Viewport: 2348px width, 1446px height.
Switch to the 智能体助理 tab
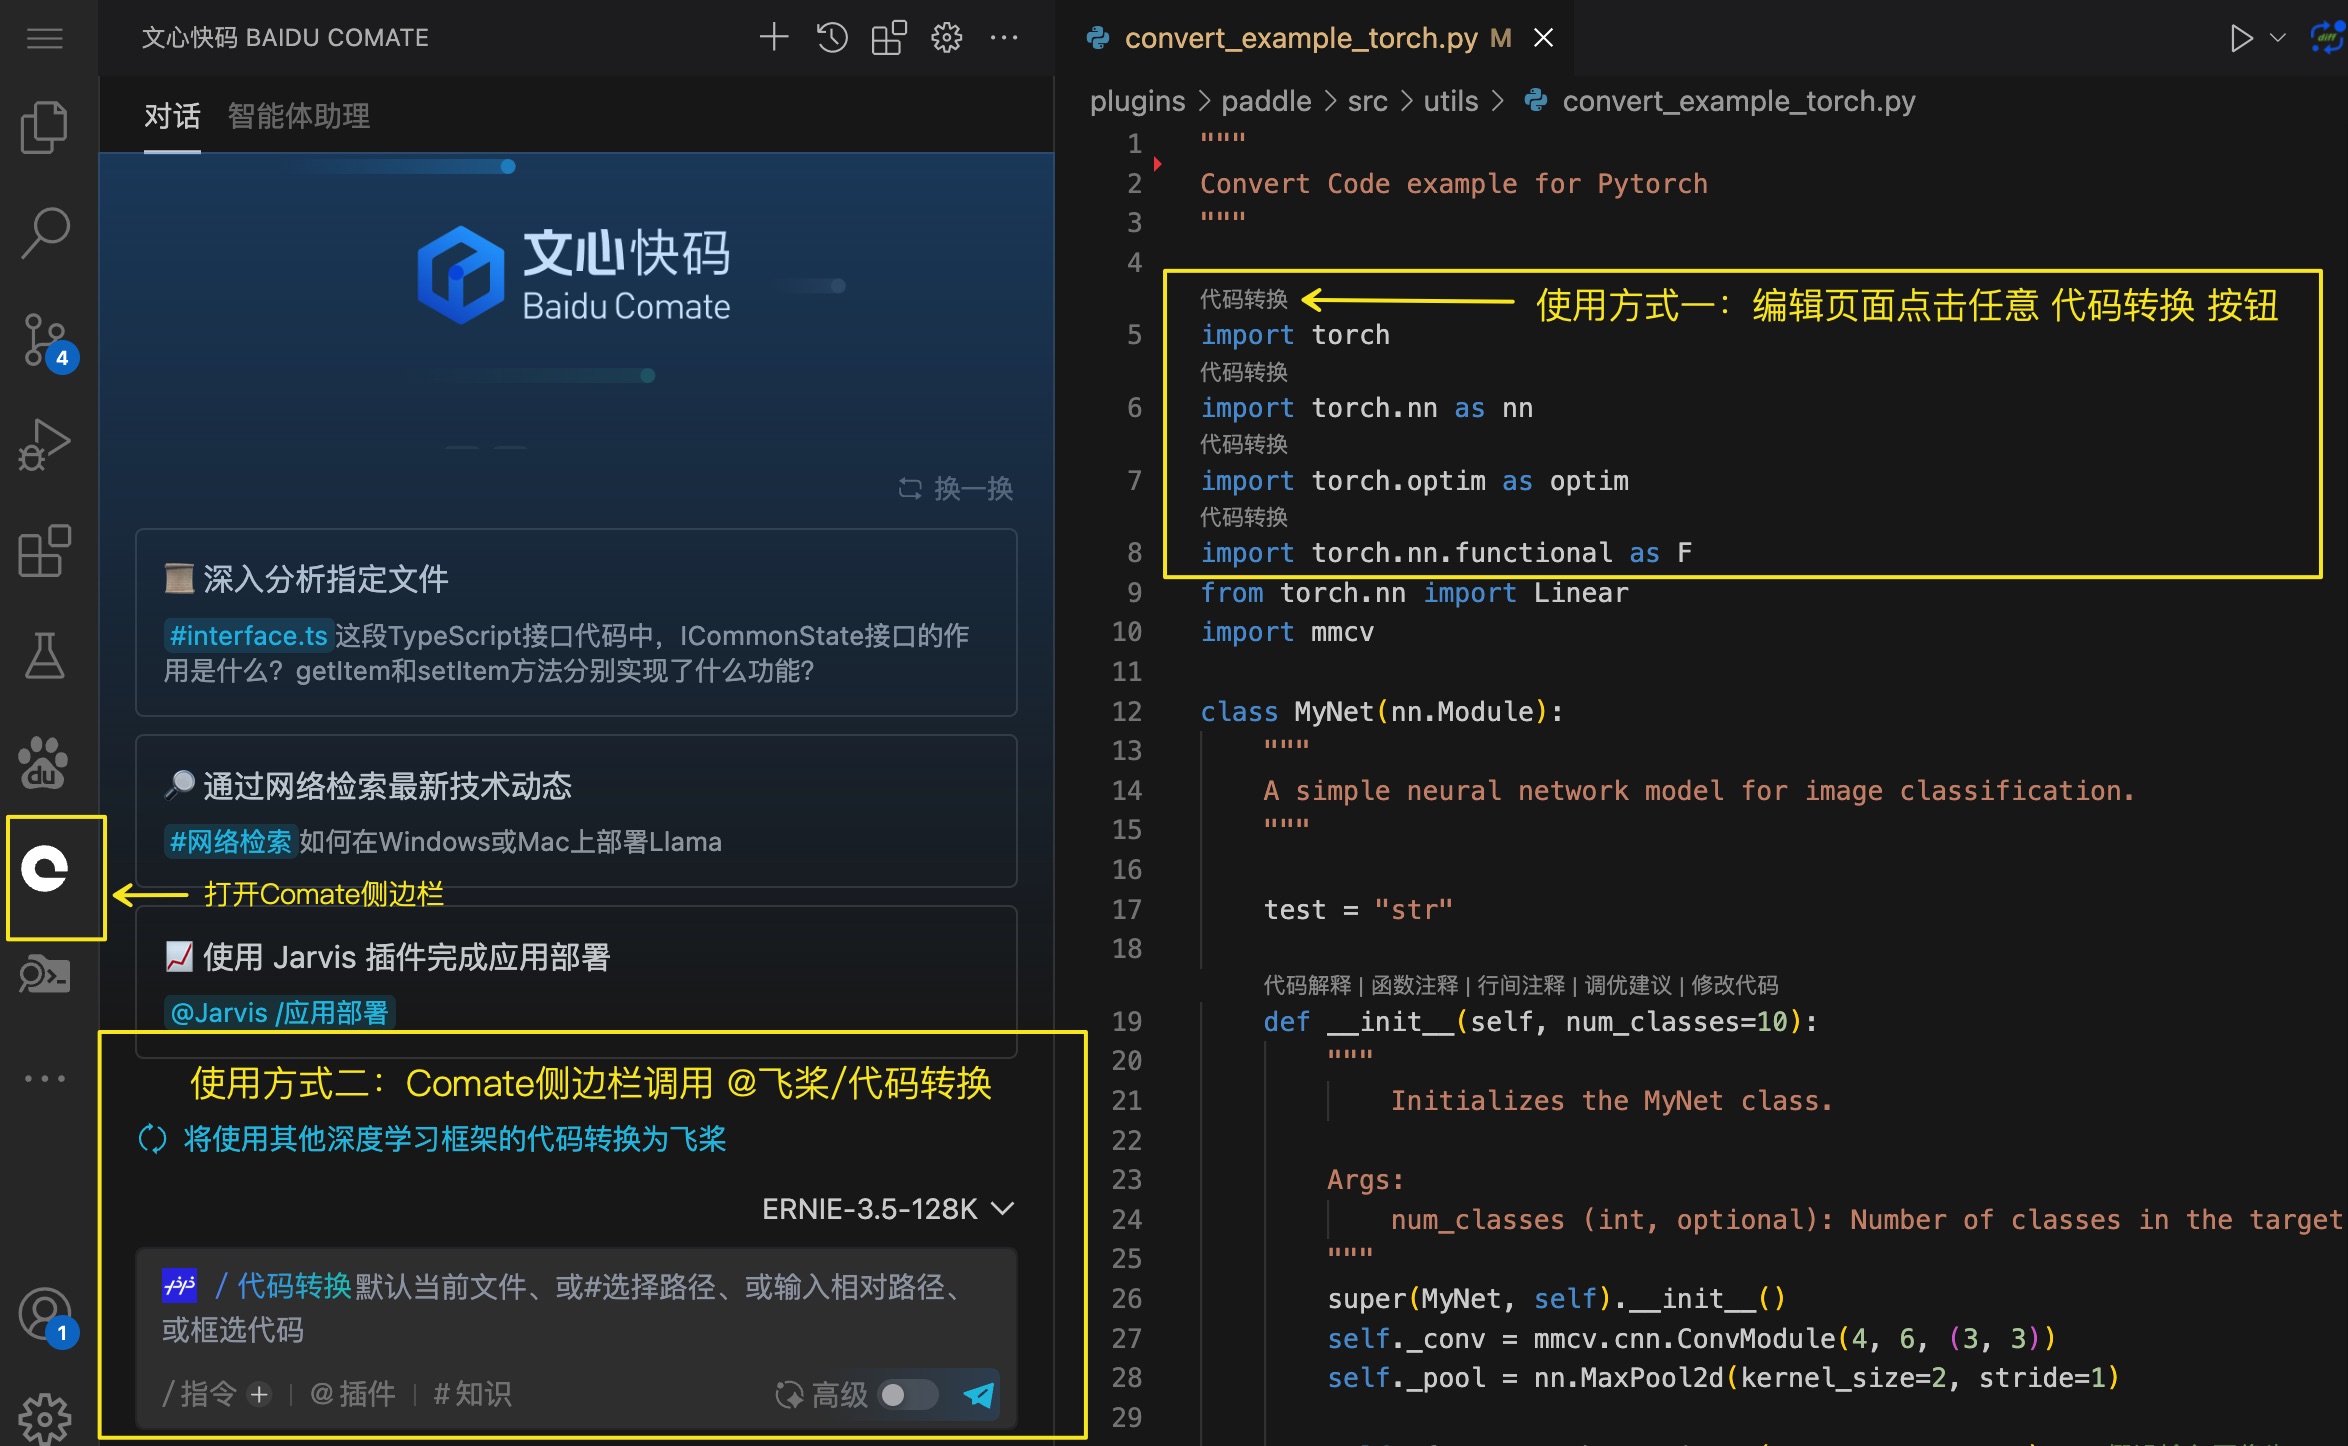(298, 116)
